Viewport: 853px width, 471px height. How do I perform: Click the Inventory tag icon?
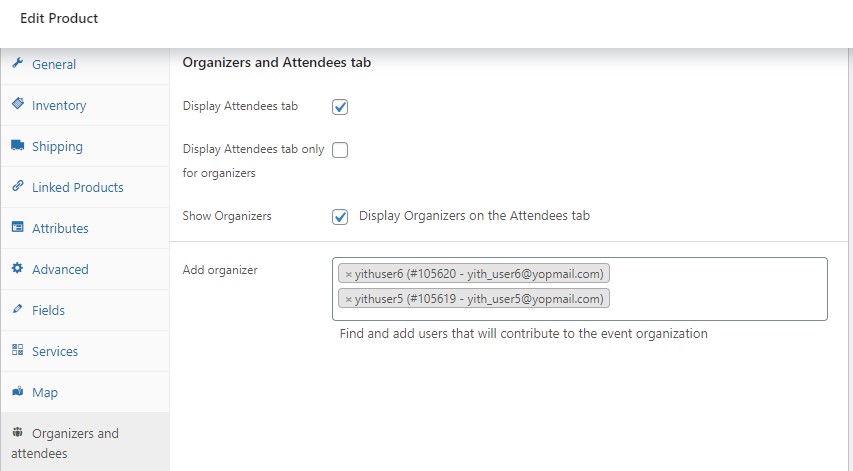[17, 105]
